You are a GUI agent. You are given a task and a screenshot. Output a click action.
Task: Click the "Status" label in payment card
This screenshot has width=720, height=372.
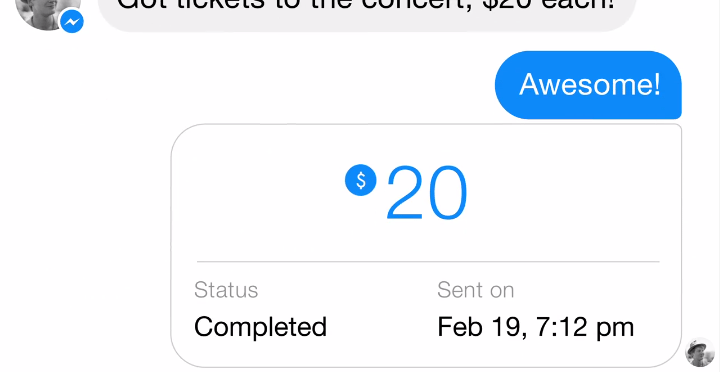[226, 290]
